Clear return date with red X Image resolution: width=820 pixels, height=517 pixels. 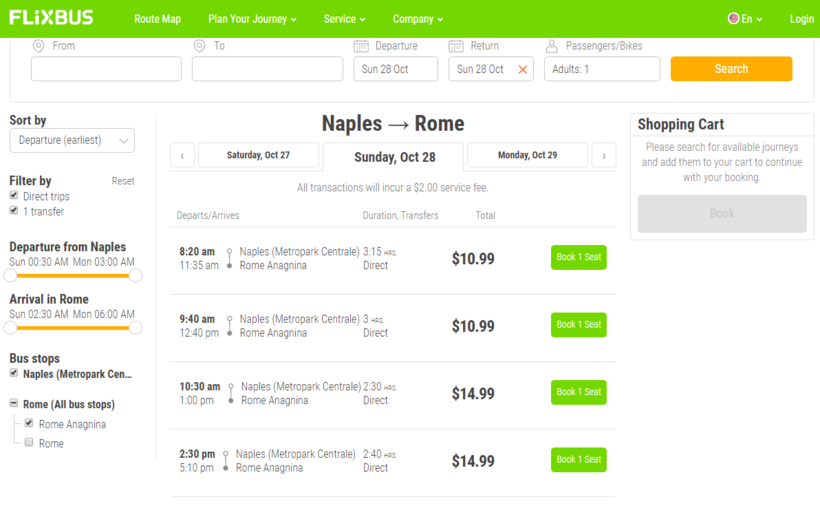(x=522, y=70)
